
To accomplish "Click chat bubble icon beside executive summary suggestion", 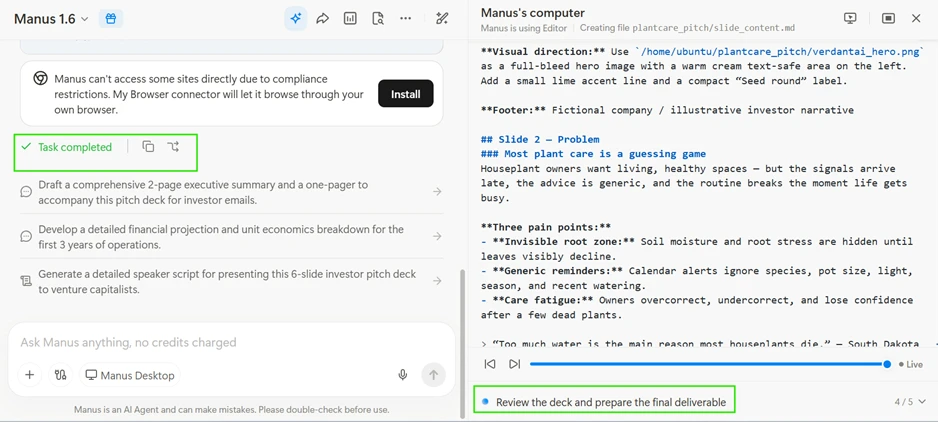I will (26, 192).
